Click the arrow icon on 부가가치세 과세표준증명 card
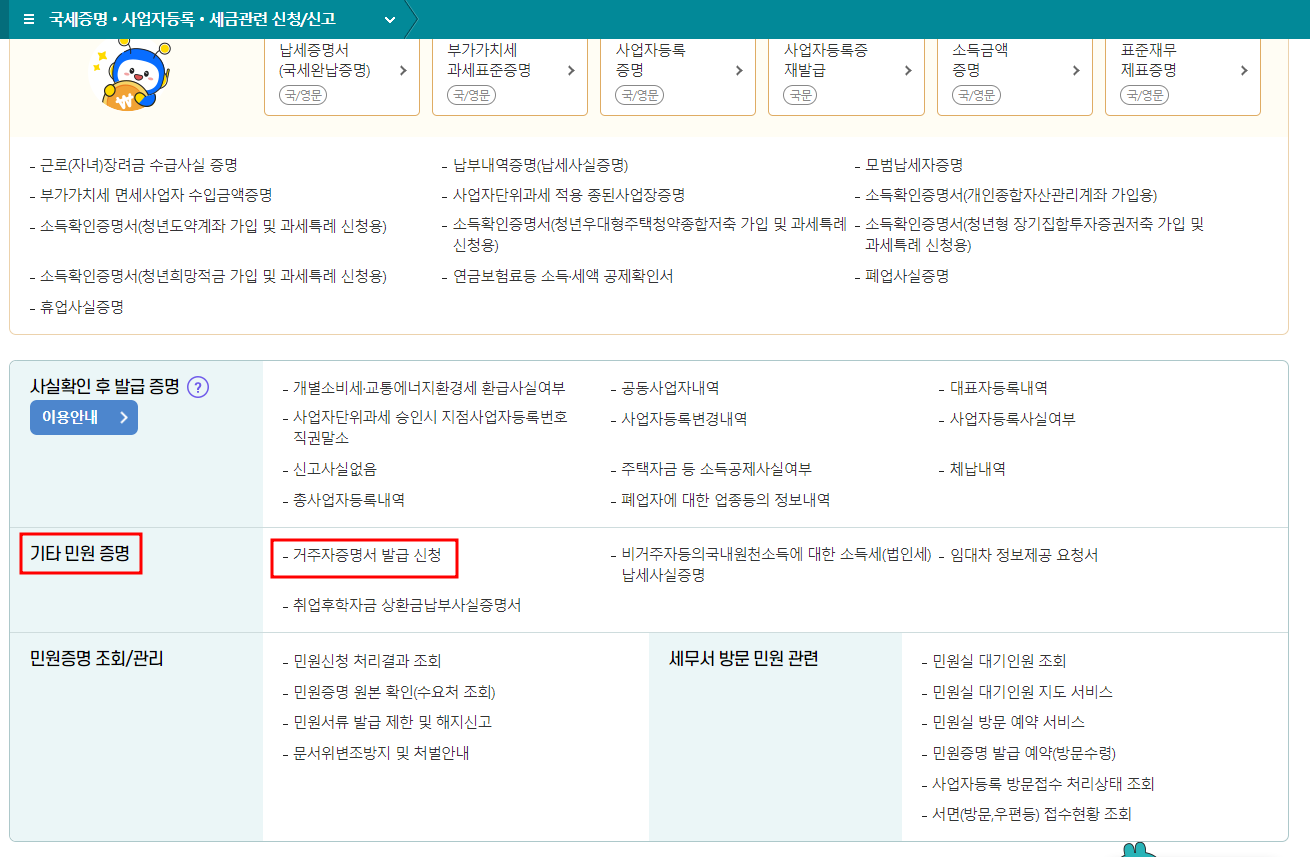The image size is (1310, 857). (x=572, y=70)
